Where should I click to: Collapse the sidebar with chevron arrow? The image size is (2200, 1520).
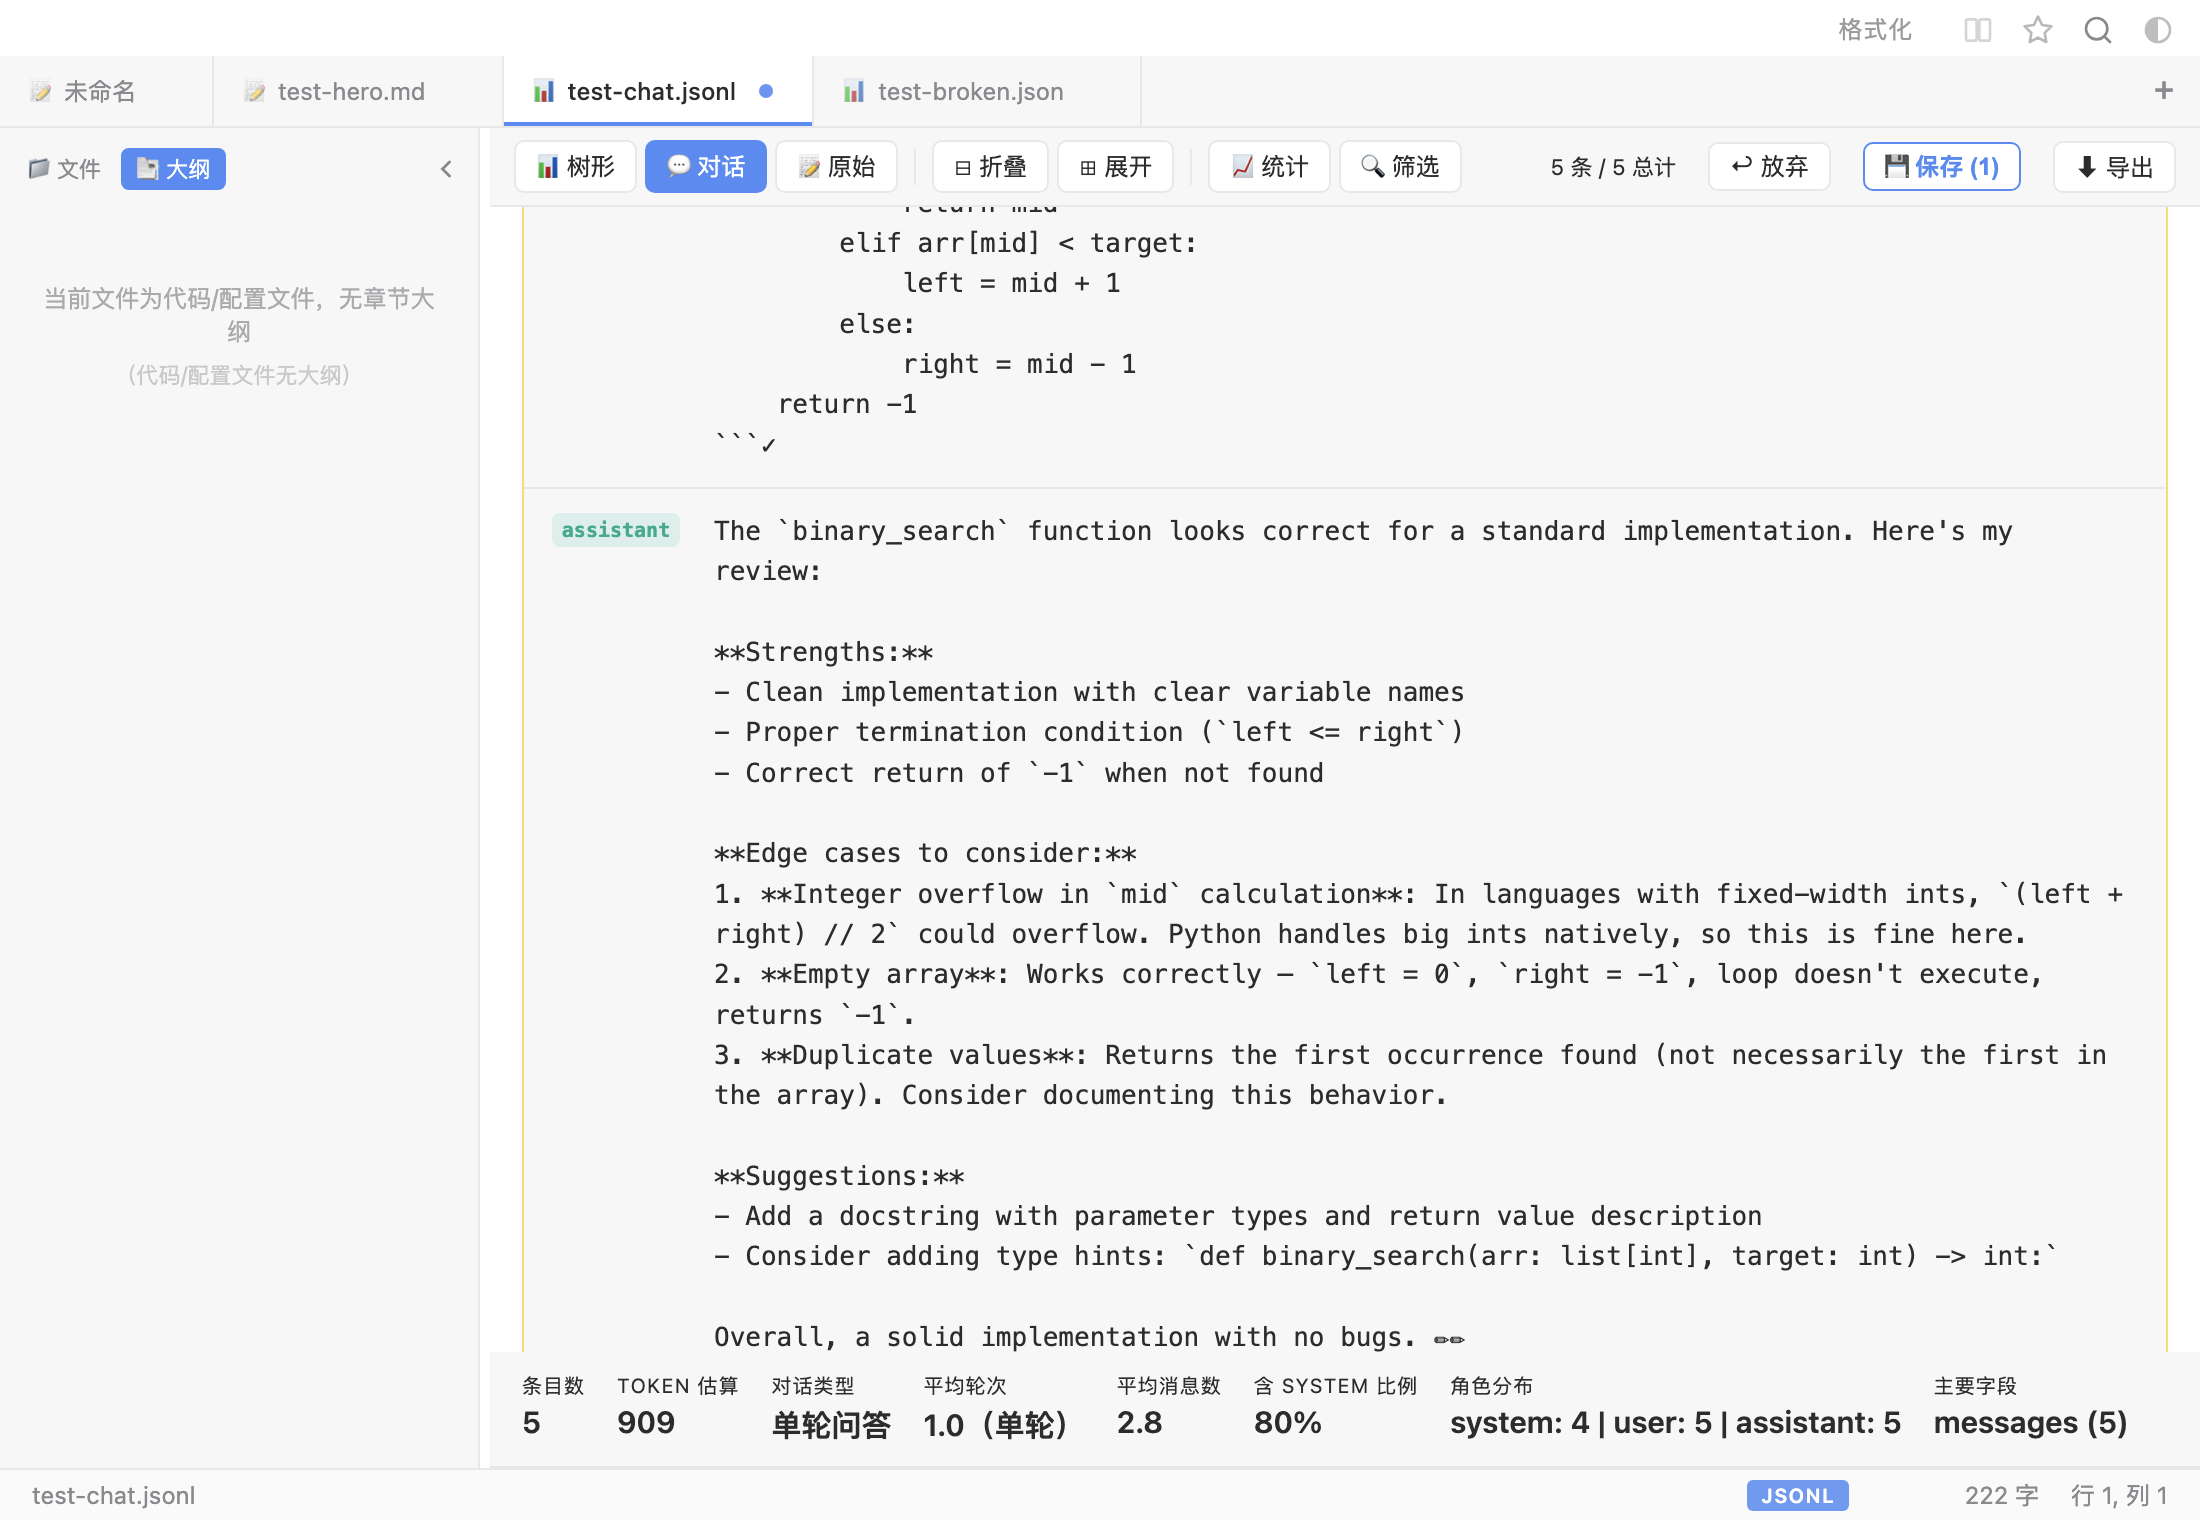coord(446,169)
